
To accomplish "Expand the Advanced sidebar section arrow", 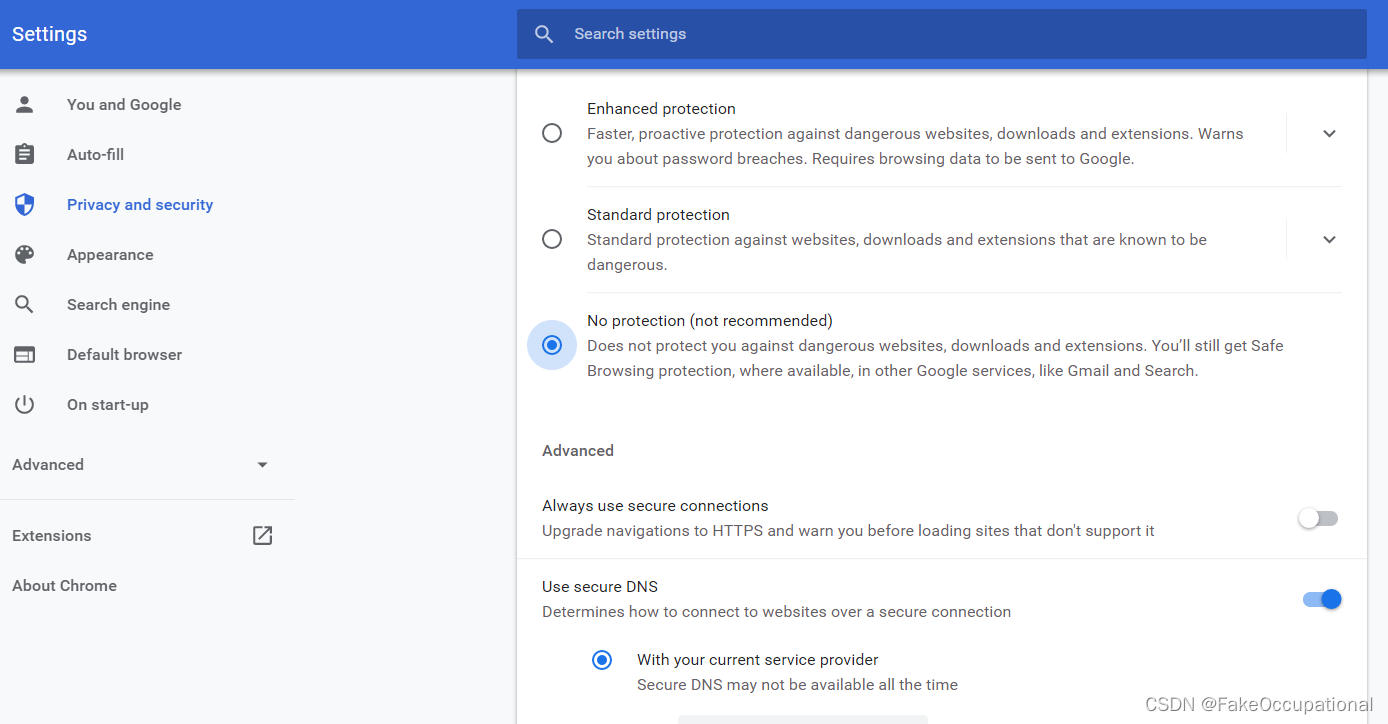I will [262, 465].
